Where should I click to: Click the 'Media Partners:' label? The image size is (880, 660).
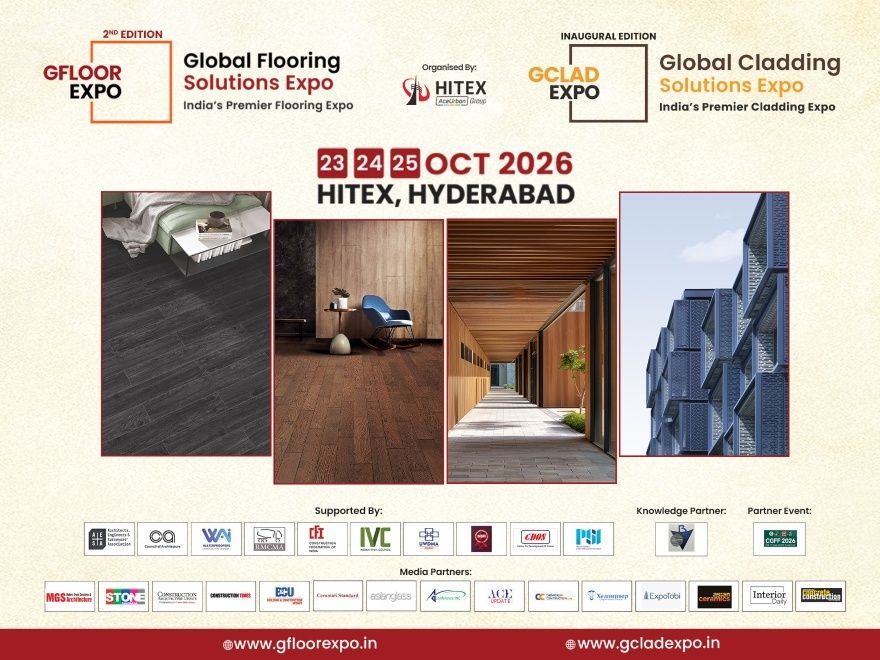click(436, 572)
